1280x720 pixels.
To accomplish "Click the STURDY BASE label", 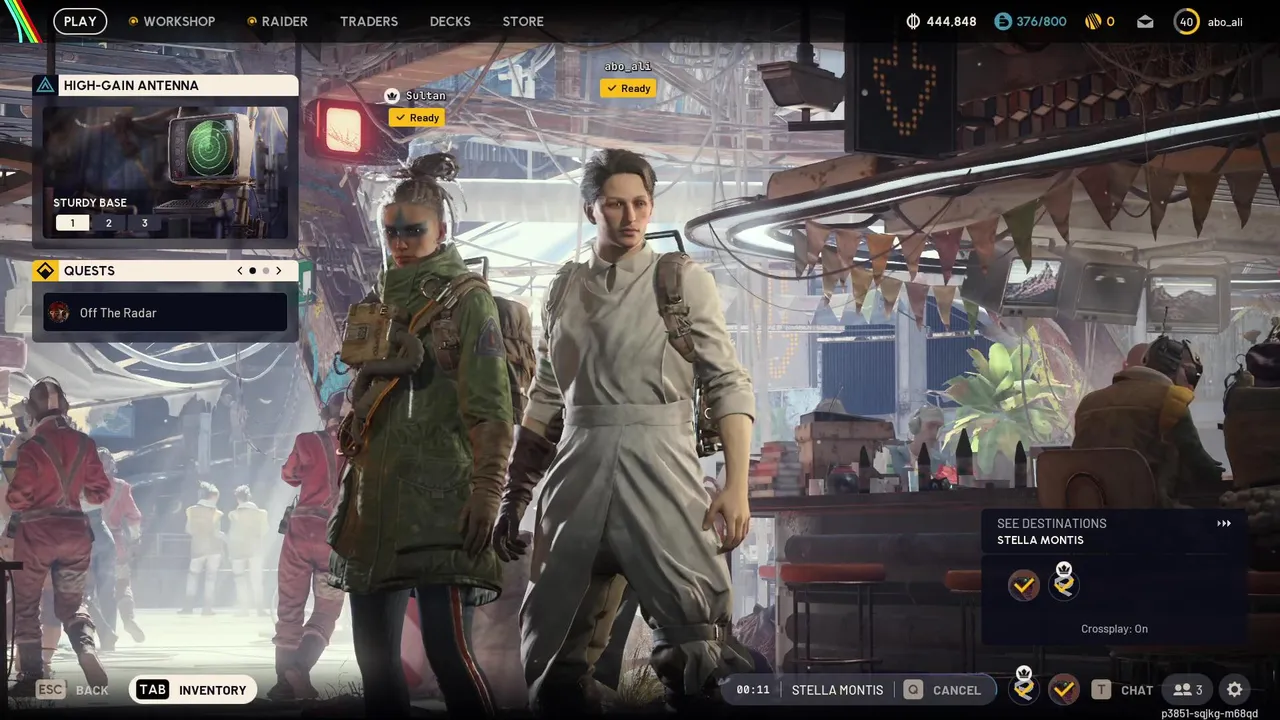I will click(90, 203).
